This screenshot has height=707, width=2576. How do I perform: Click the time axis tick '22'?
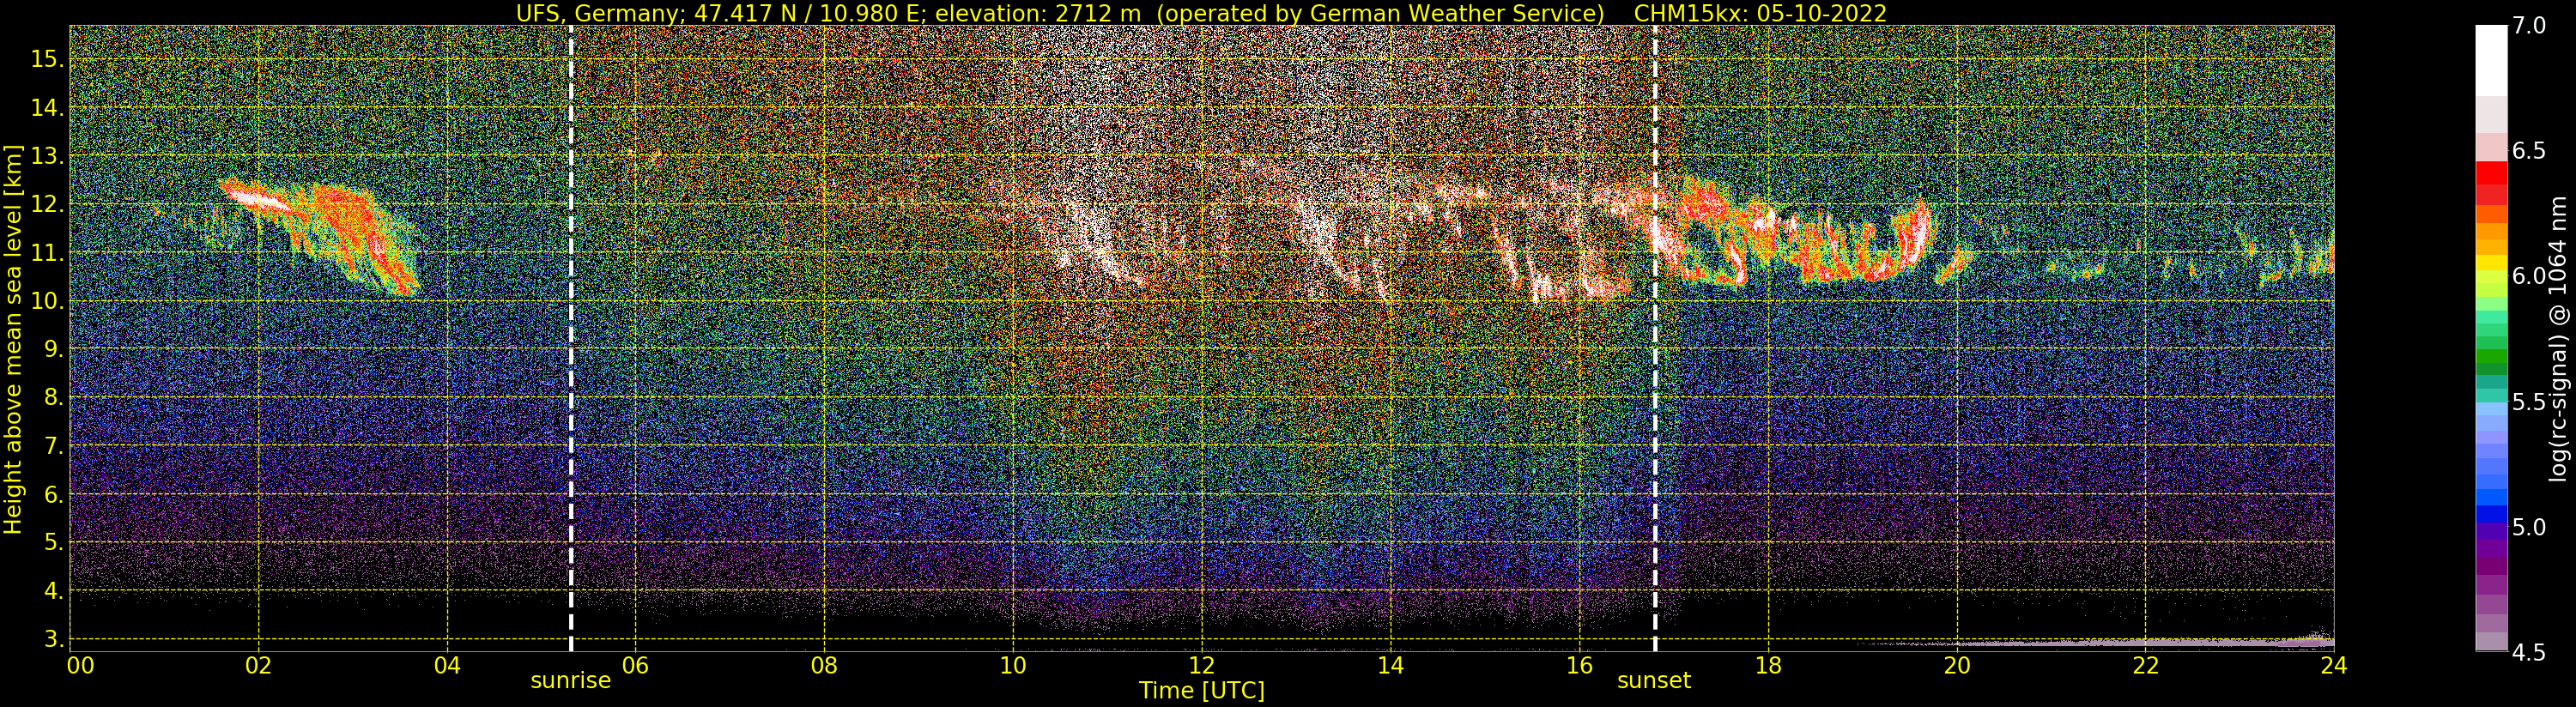tap(2146, 665)
